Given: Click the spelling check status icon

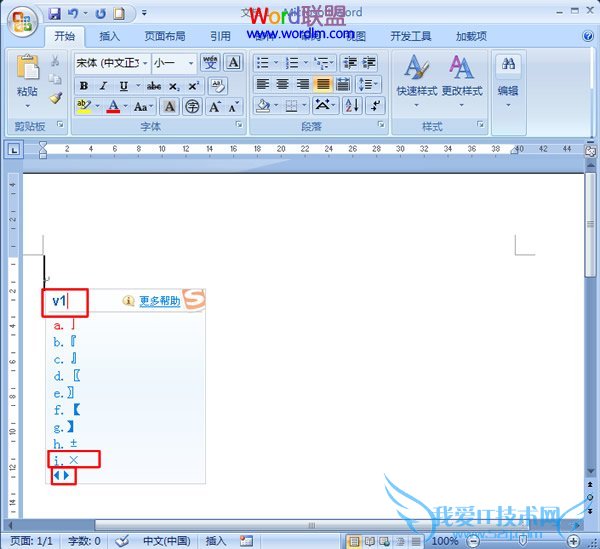Looking at the screenshot, I should pyautogui.click(x=122, y=541).
